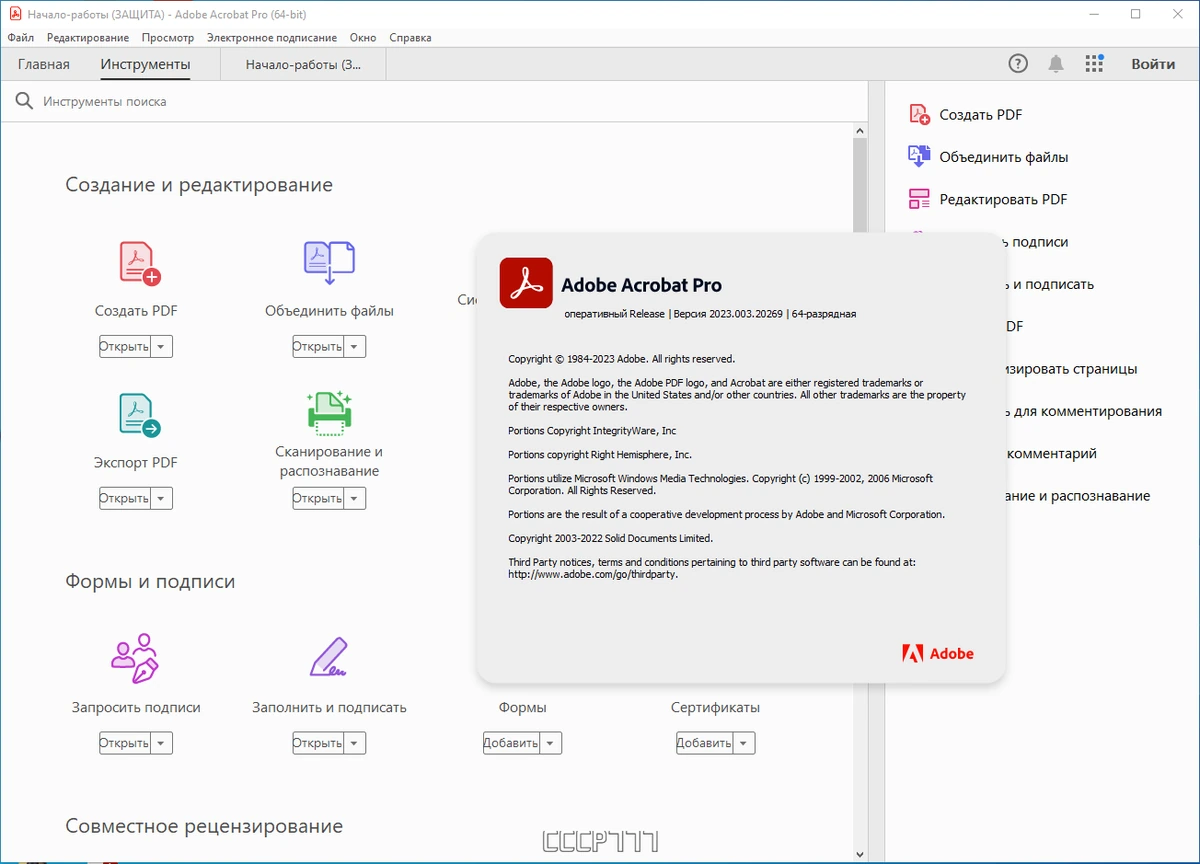Click the search magnifier icon
This screenshot has width=1200, height=864.
point(24,102)
